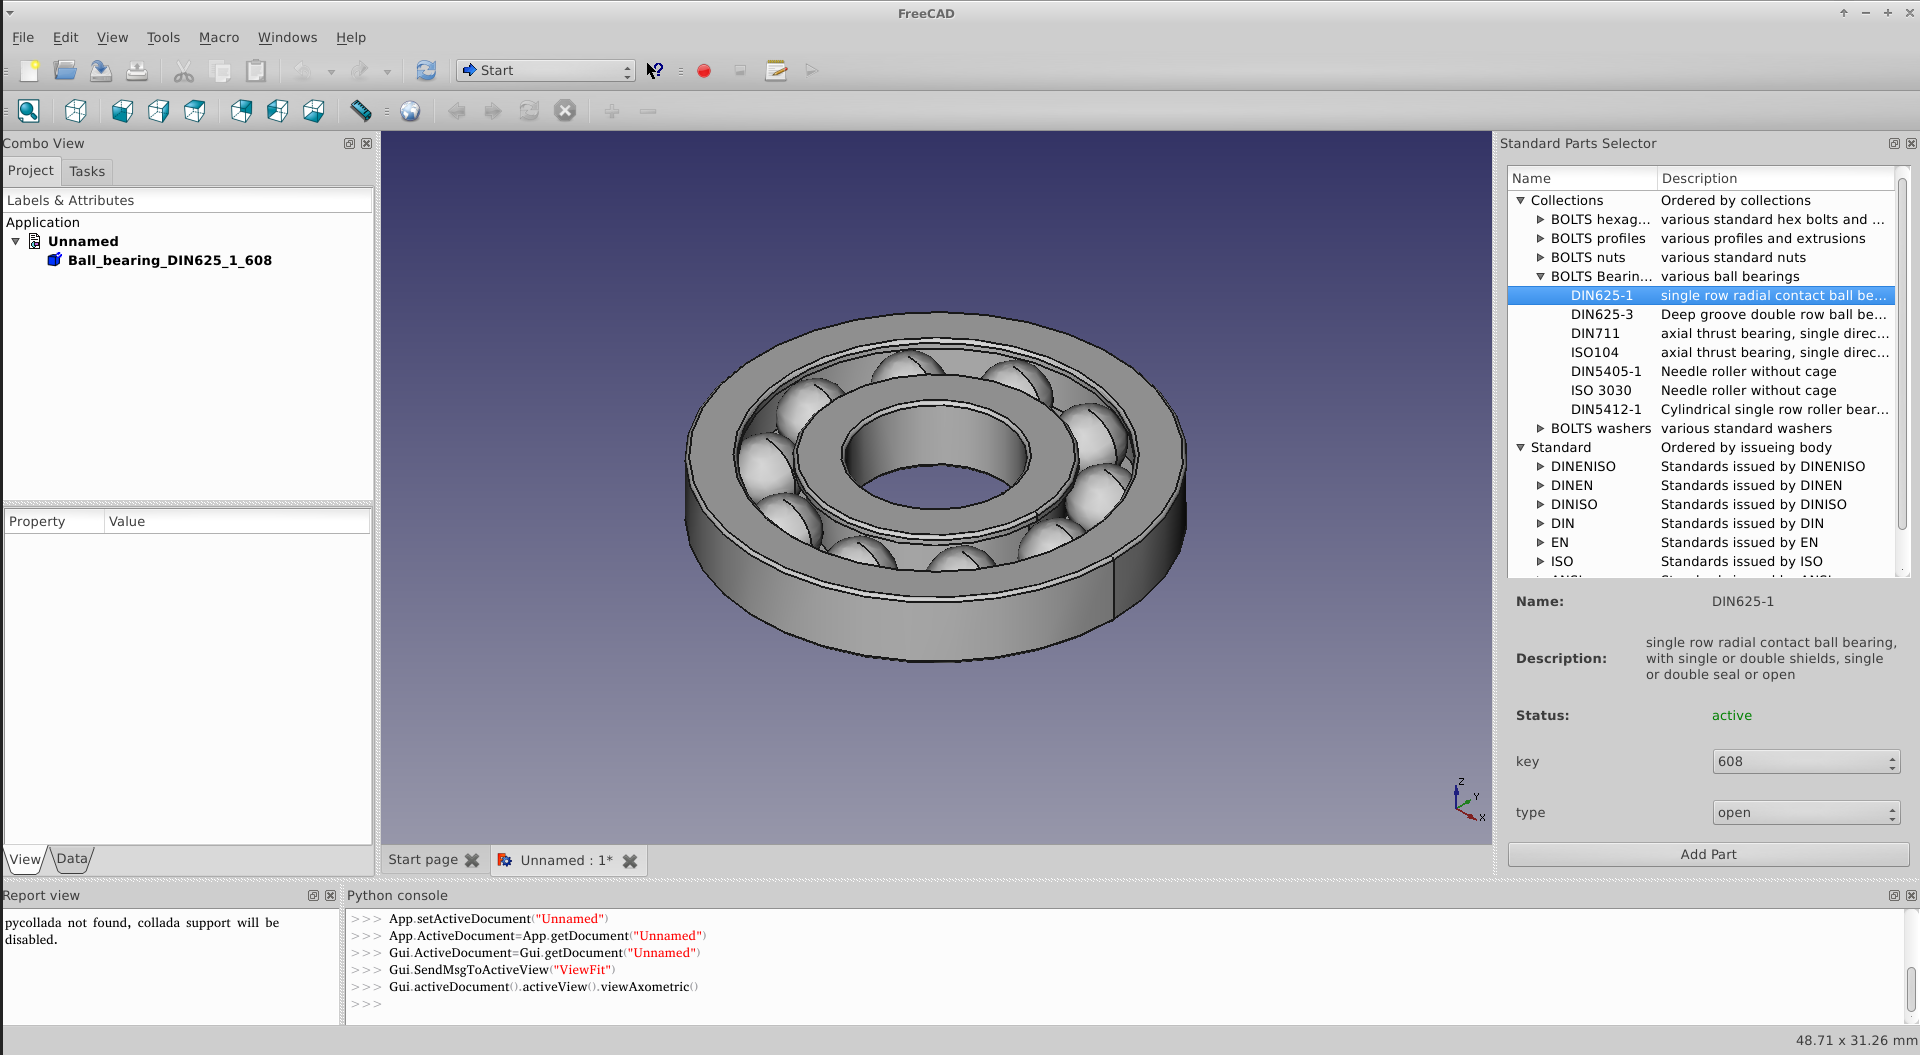Open the type dropdown showing open
This screenshot has height=1055, width=1920.
click(1806, 813)
